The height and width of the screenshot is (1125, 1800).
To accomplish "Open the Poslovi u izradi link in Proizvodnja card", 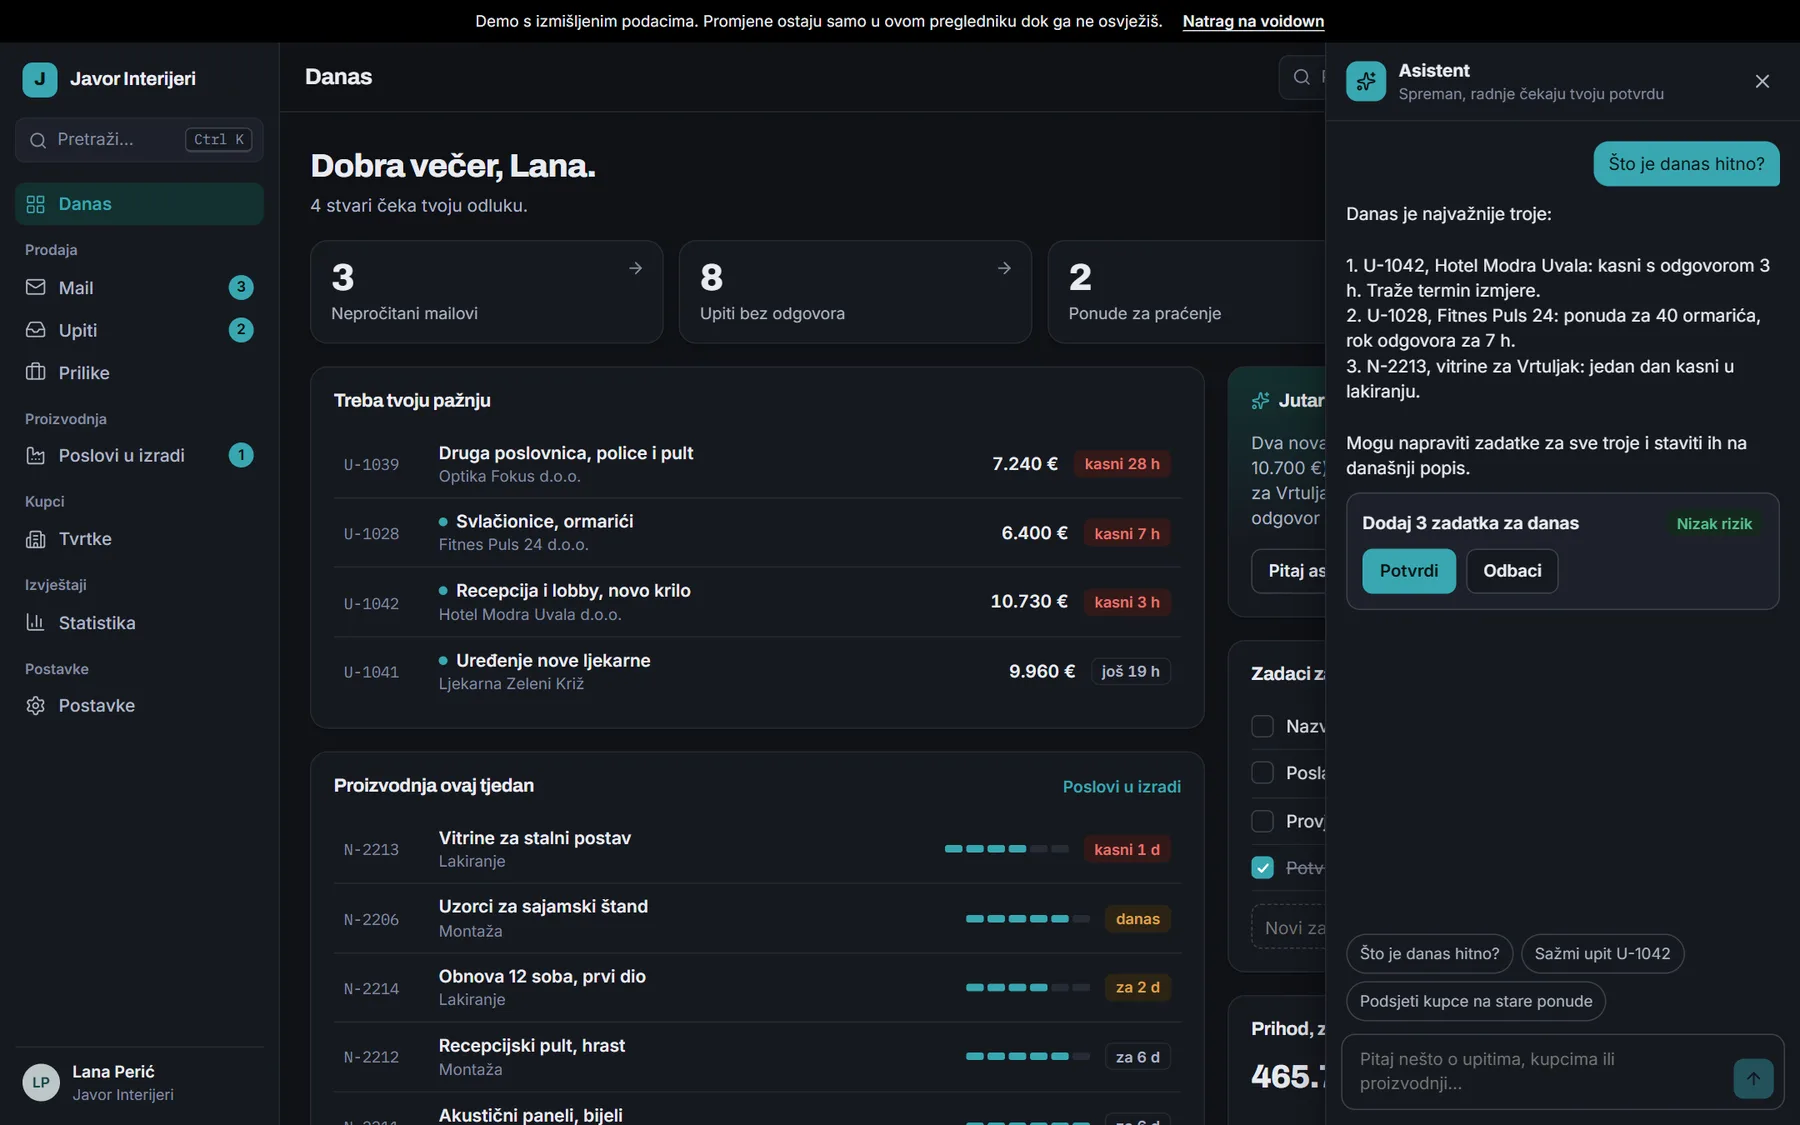I will pyautogui.click(x=1121, y=787).
